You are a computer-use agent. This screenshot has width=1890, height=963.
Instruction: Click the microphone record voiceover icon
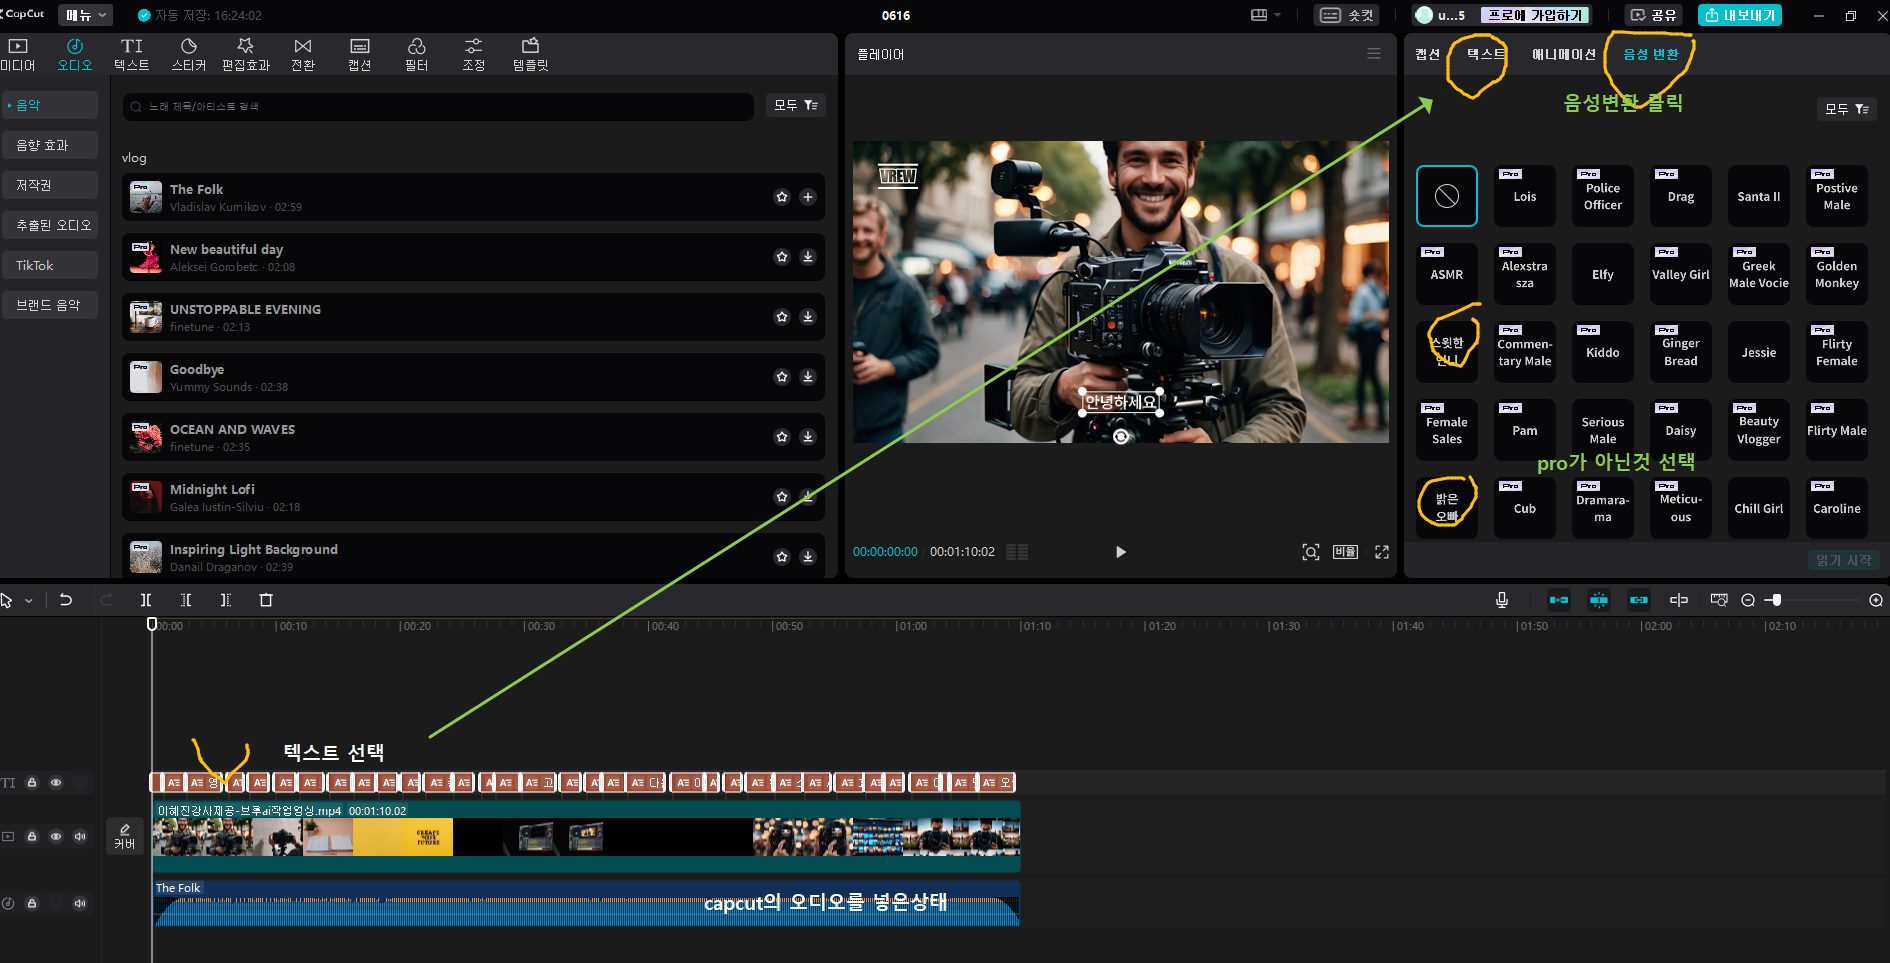click(x=1501, y=600)
